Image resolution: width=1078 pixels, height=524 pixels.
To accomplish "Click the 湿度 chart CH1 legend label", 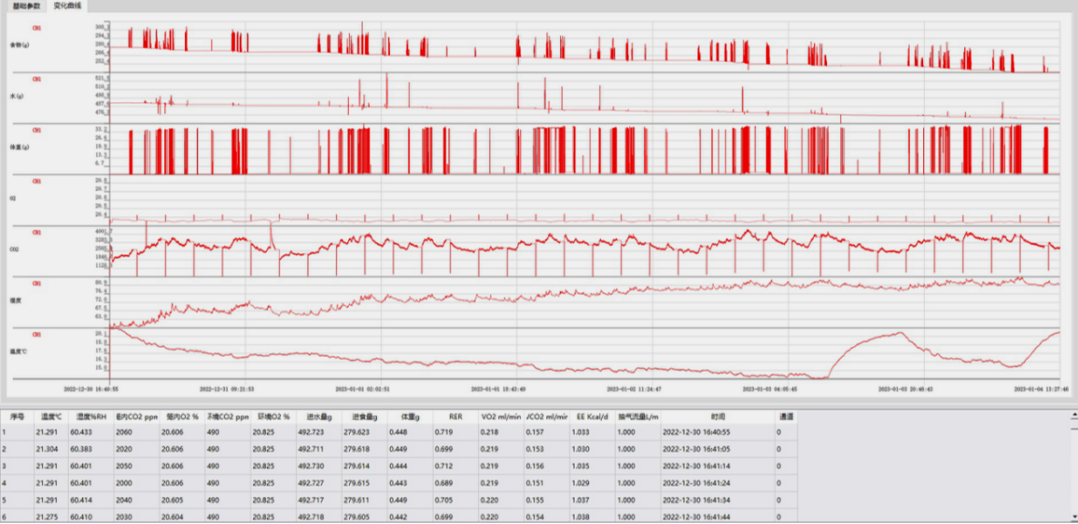I will 37,283.
